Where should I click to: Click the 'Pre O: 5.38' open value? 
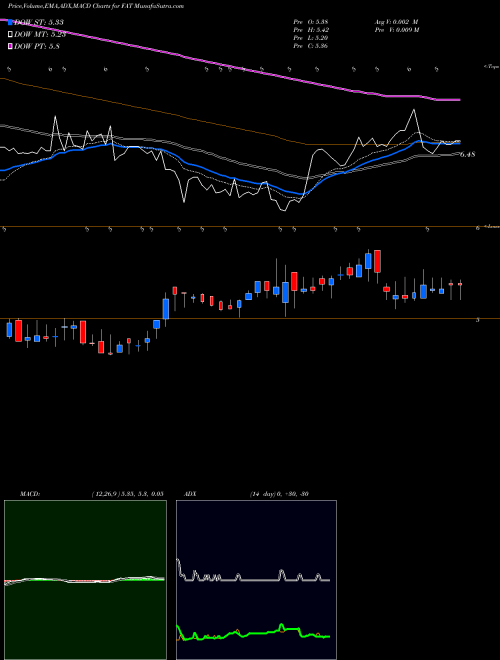tap(311, 22)
